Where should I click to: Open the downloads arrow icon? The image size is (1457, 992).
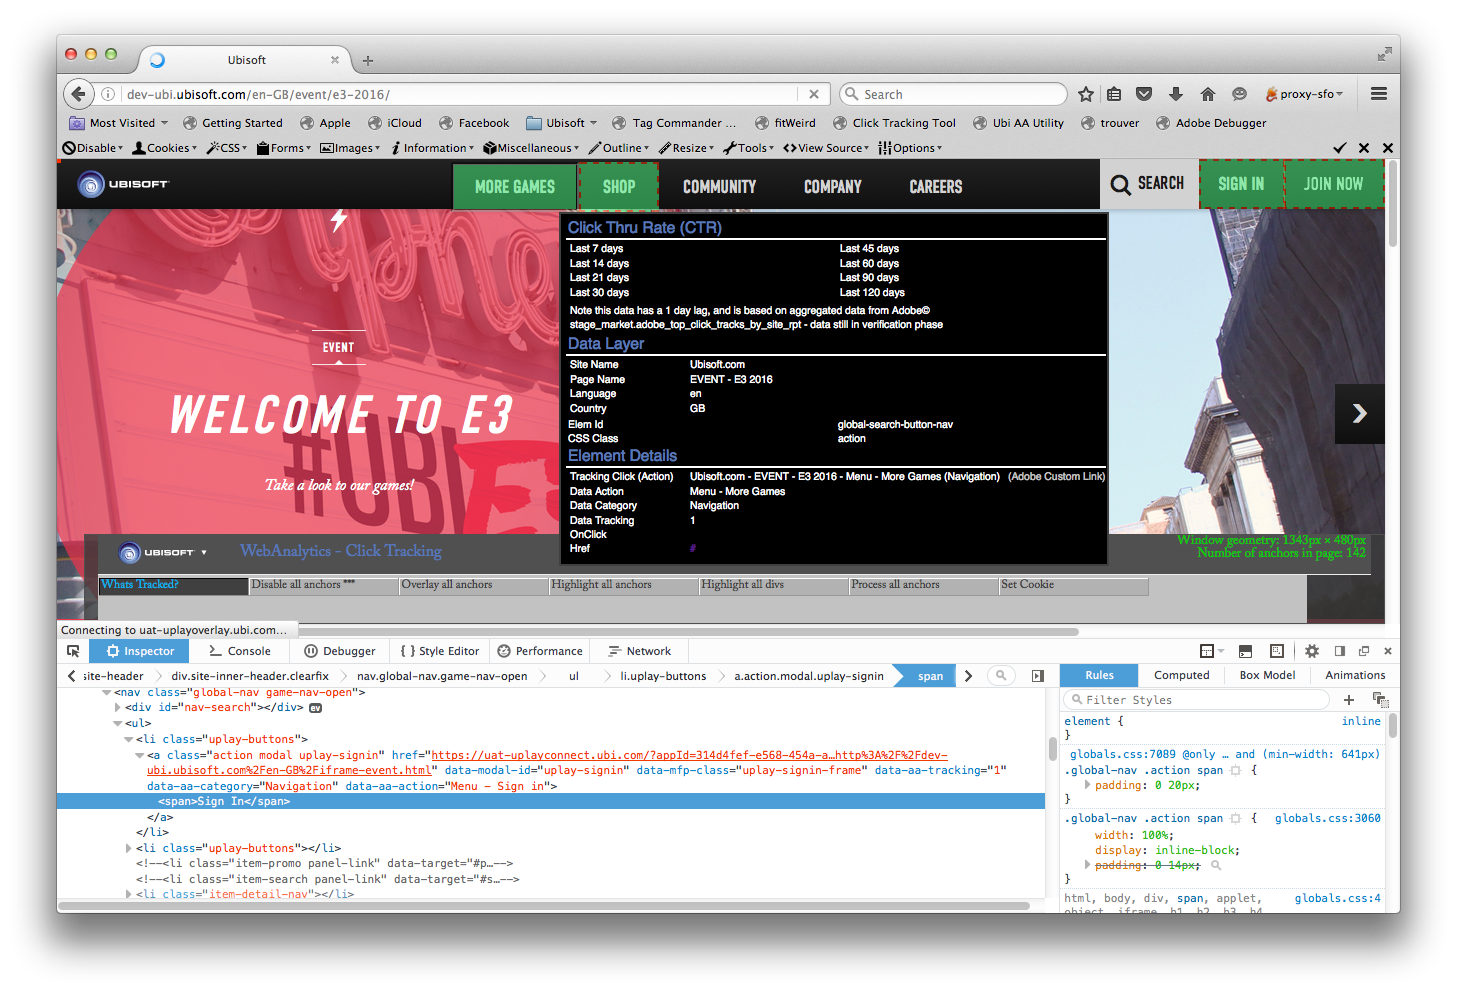(x=1176, y=94)
